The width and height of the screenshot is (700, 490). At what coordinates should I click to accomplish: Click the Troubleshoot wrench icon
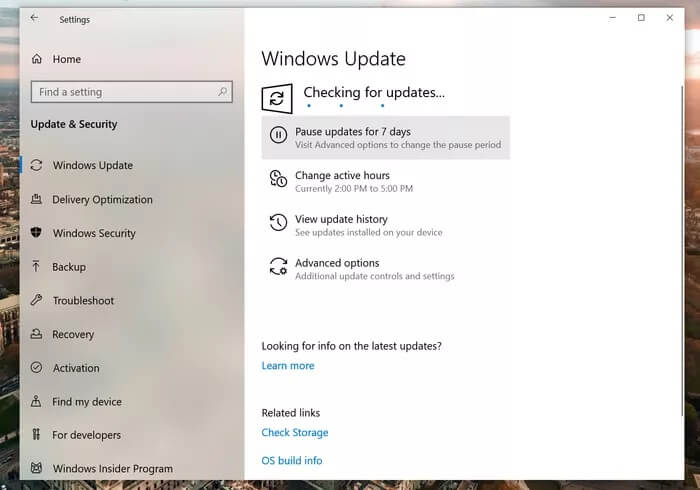click(x=36, y=300)
